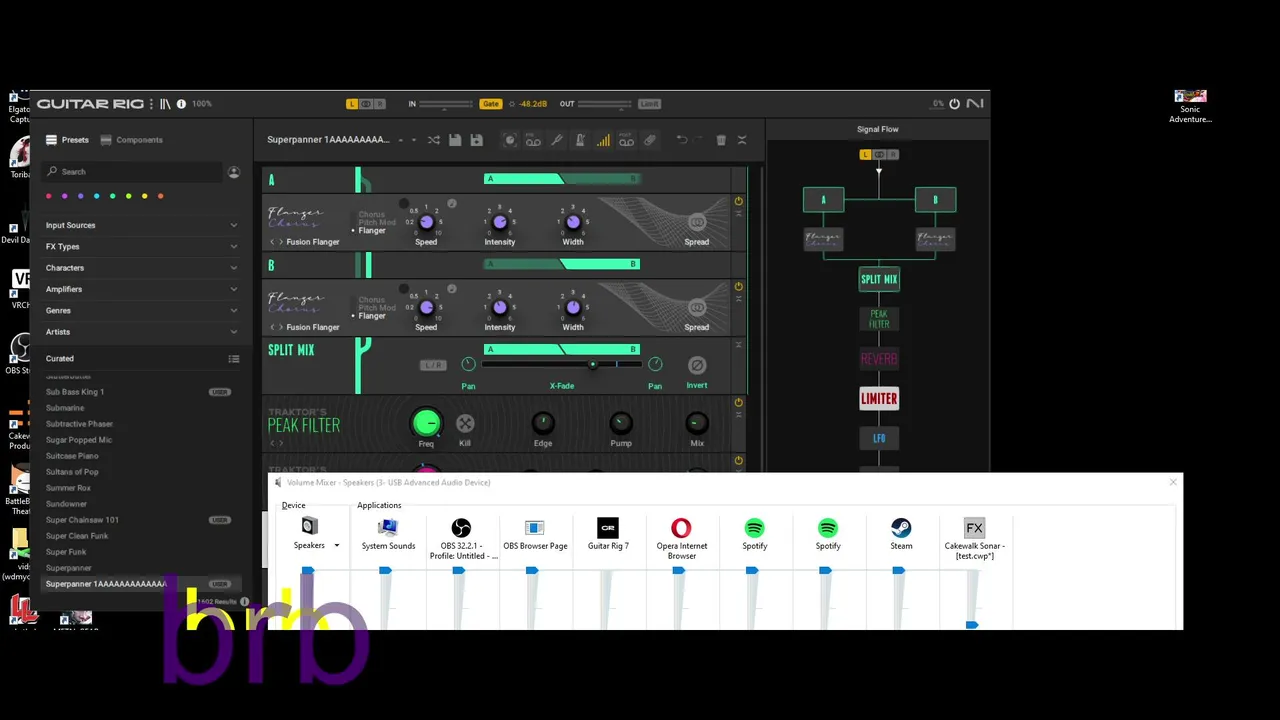Switch to the Components tab

tap(131, 140)
